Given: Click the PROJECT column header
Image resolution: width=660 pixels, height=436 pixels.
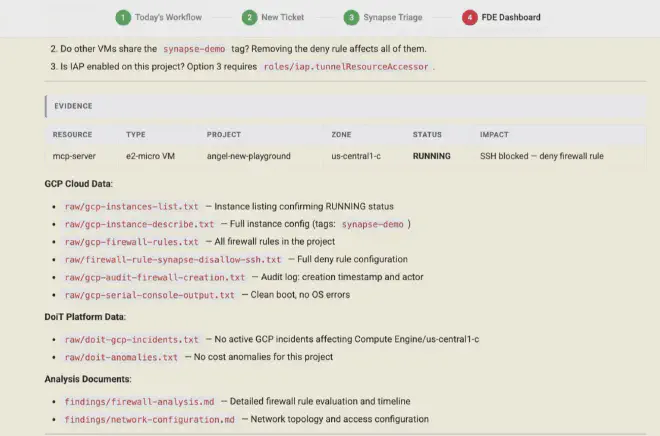Looking at the screenshot, I should (x=224, y=135).
